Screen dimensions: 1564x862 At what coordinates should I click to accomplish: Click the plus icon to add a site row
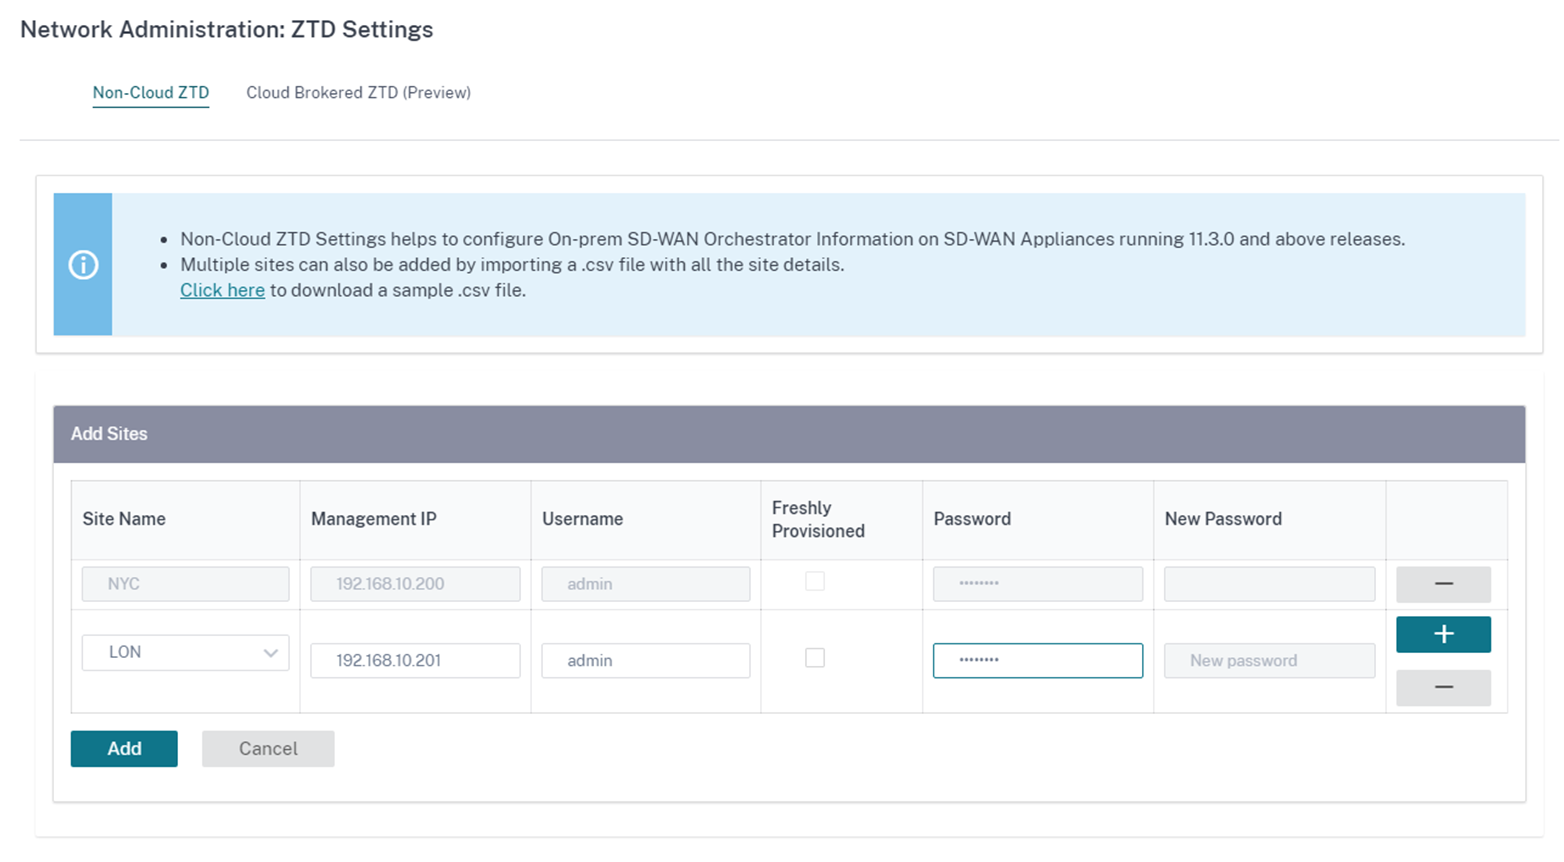pyautogui.click(x=1443, y=634)
